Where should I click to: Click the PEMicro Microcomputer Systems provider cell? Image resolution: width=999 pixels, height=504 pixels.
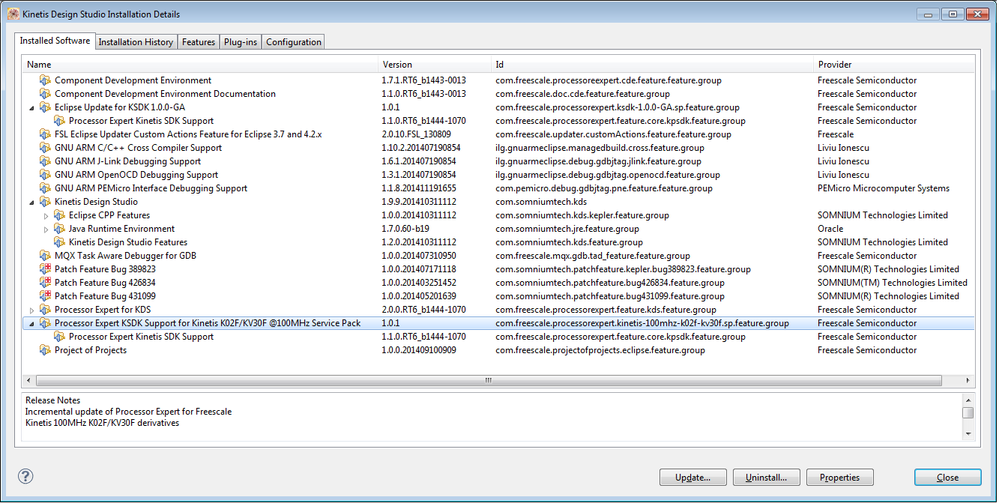click(883, 188)
